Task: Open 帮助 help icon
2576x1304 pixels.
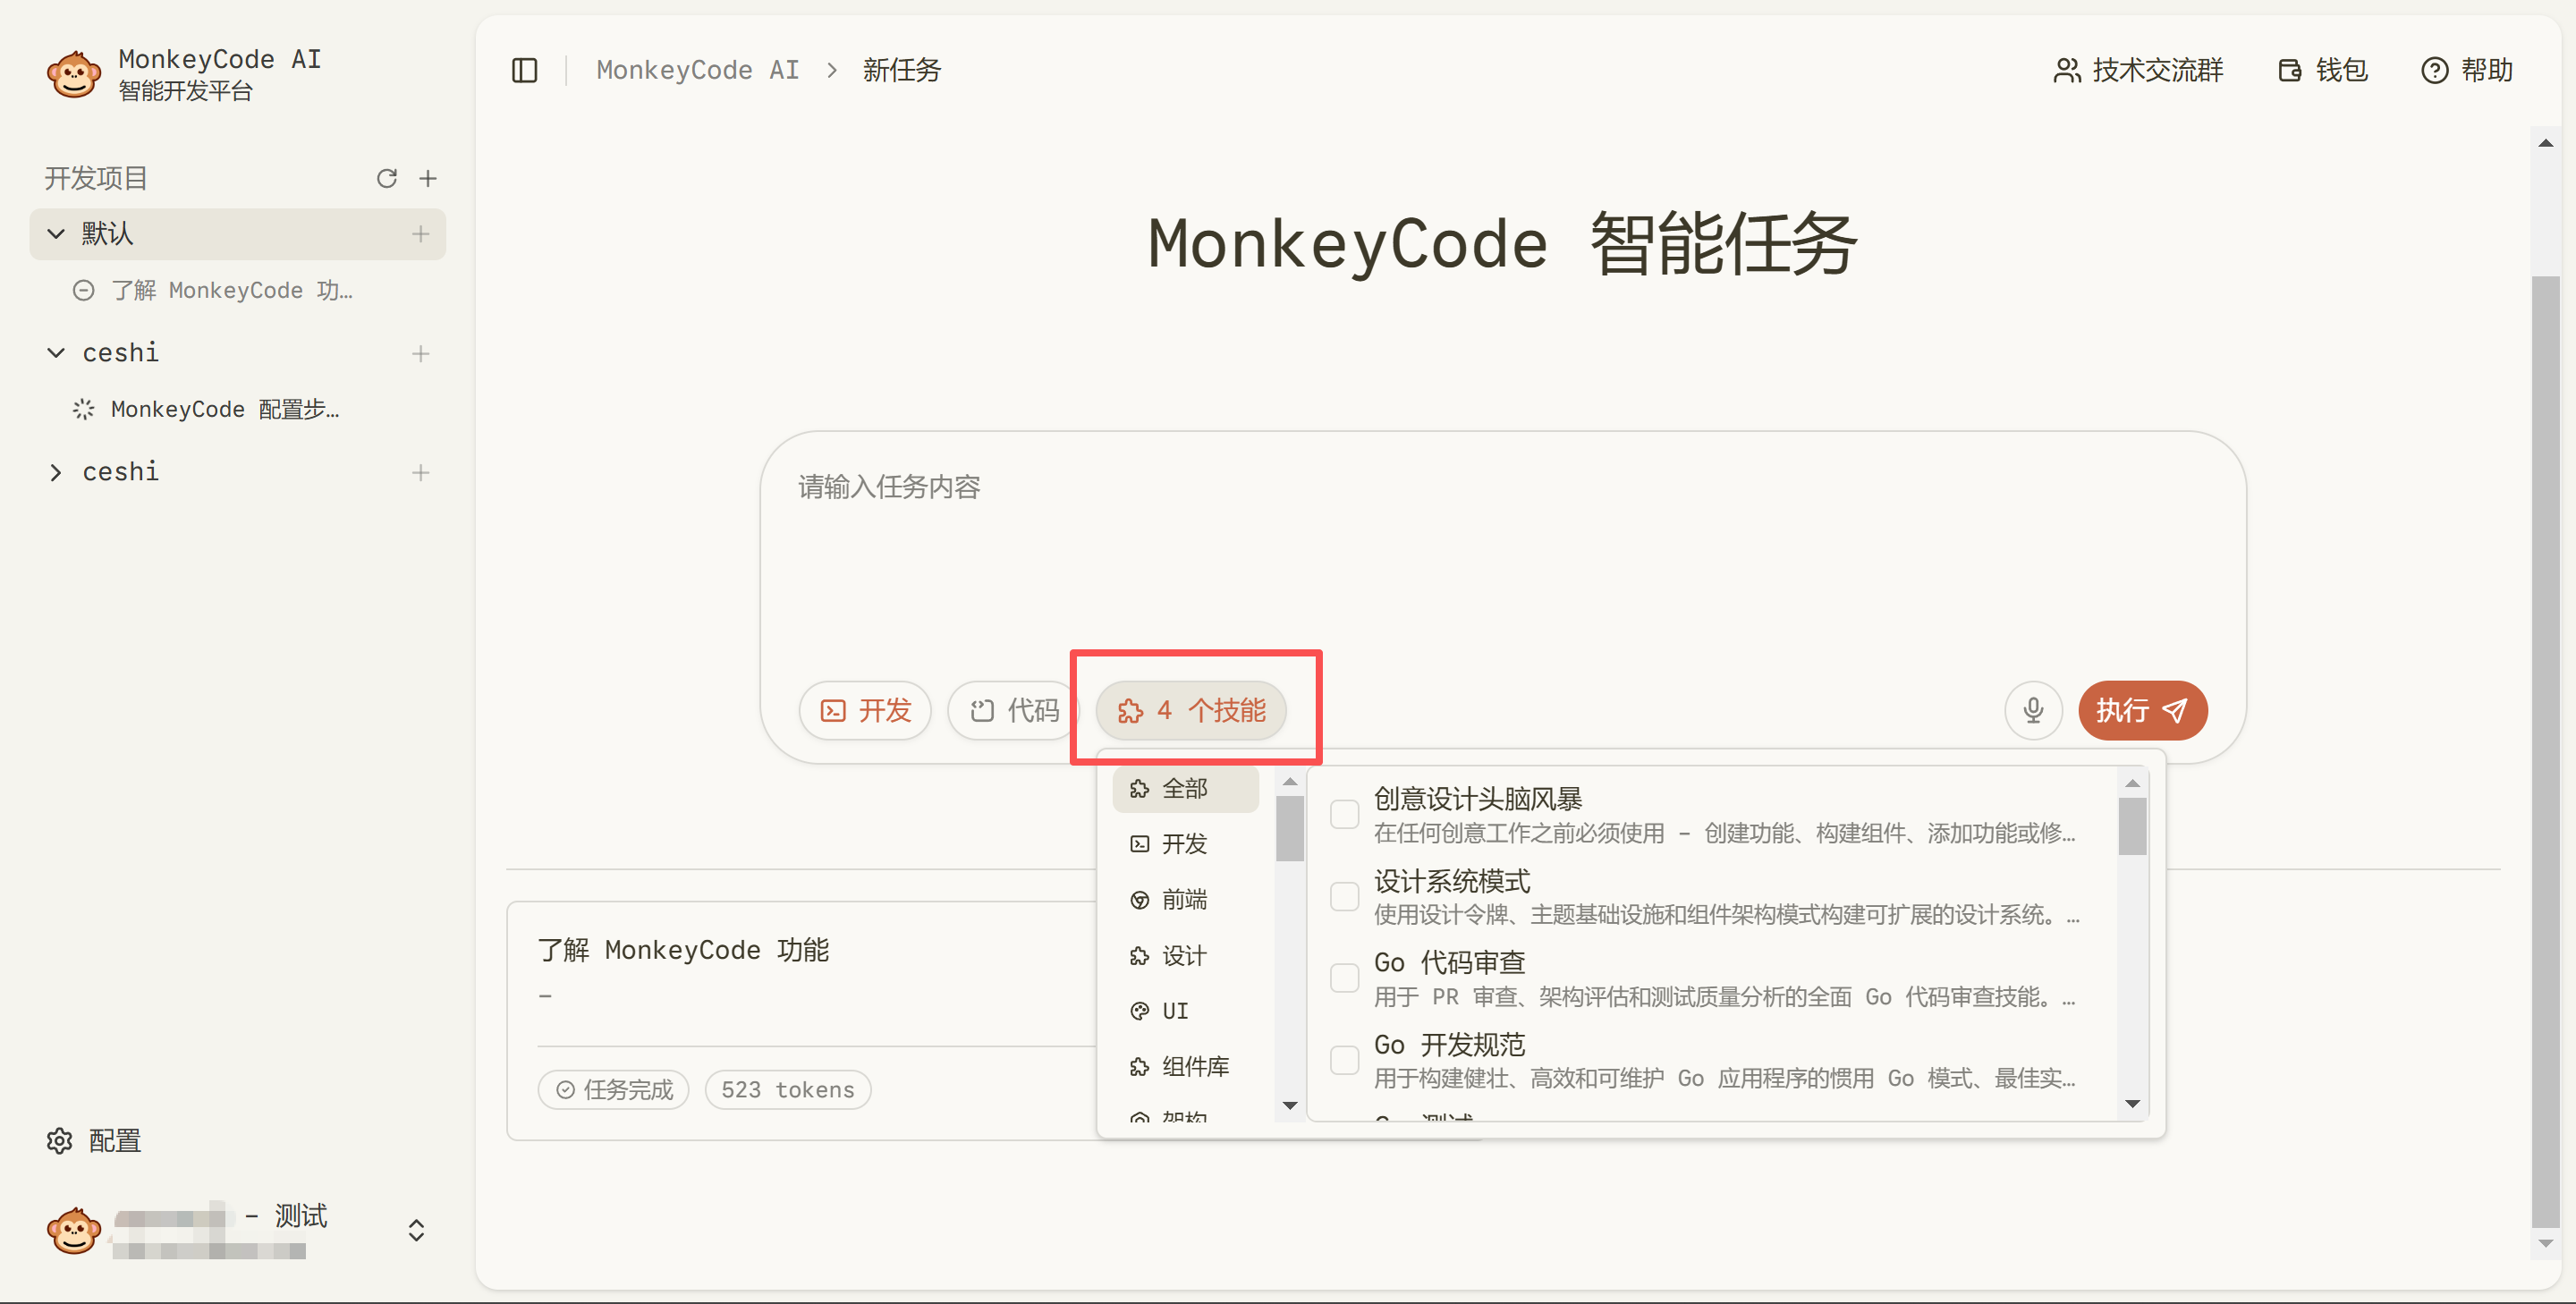Action: pyautogui.click(x=2466, y=70)
